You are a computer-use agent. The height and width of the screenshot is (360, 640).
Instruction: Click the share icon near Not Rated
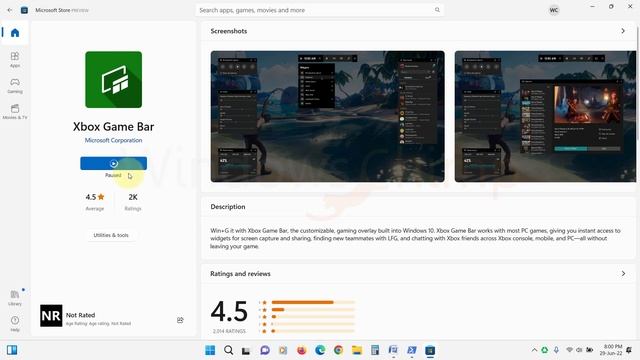[x=180, y=320]
